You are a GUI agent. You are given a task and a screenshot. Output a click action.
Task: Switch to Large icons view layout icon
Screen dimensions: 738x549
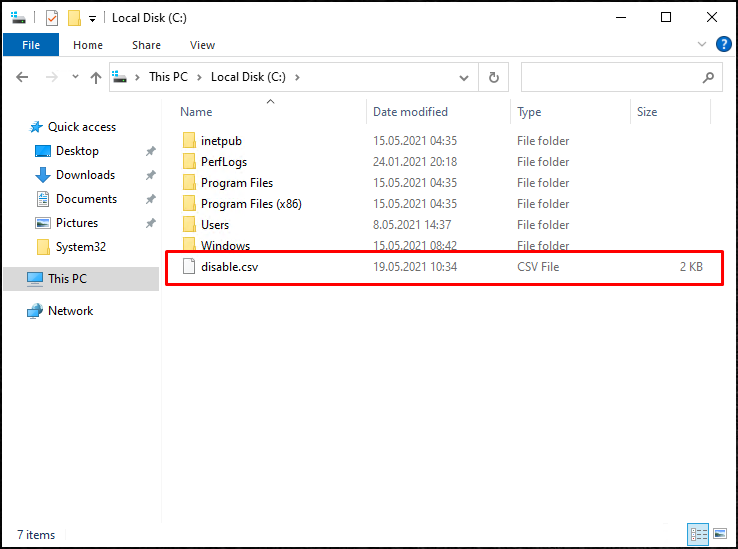point(720,534)
